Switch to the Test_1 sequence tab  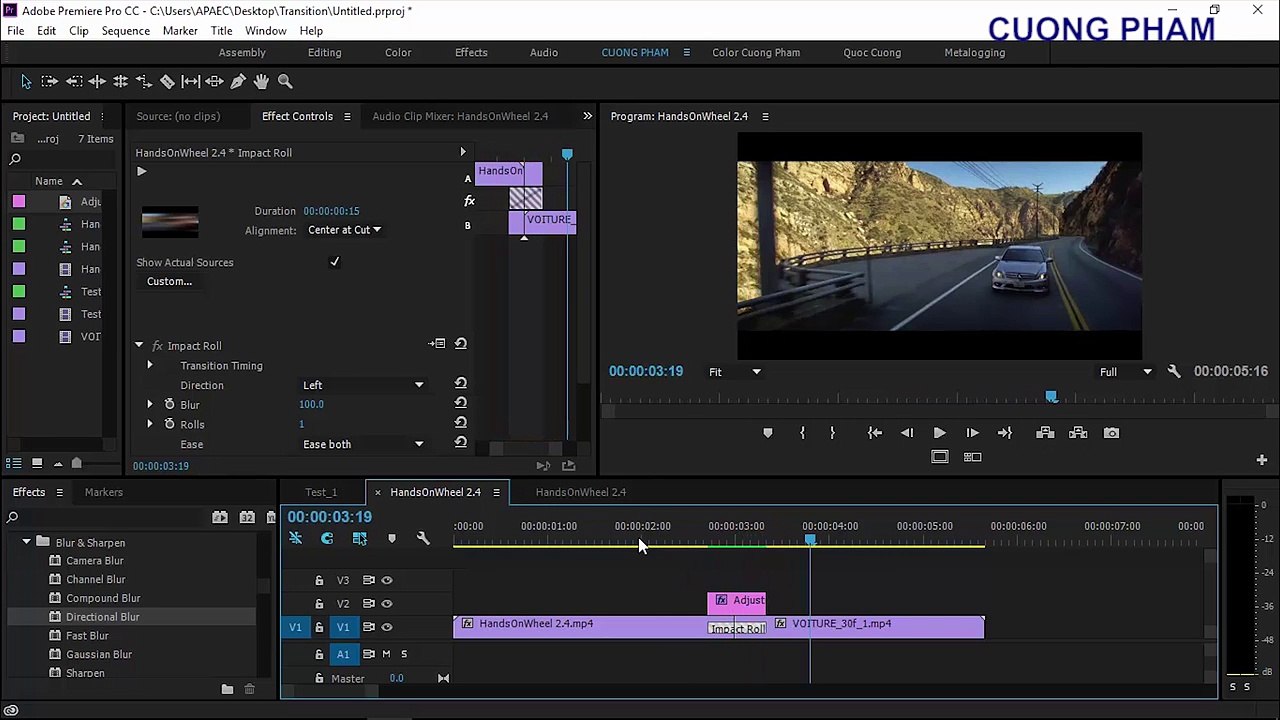(x=321, y=492)
